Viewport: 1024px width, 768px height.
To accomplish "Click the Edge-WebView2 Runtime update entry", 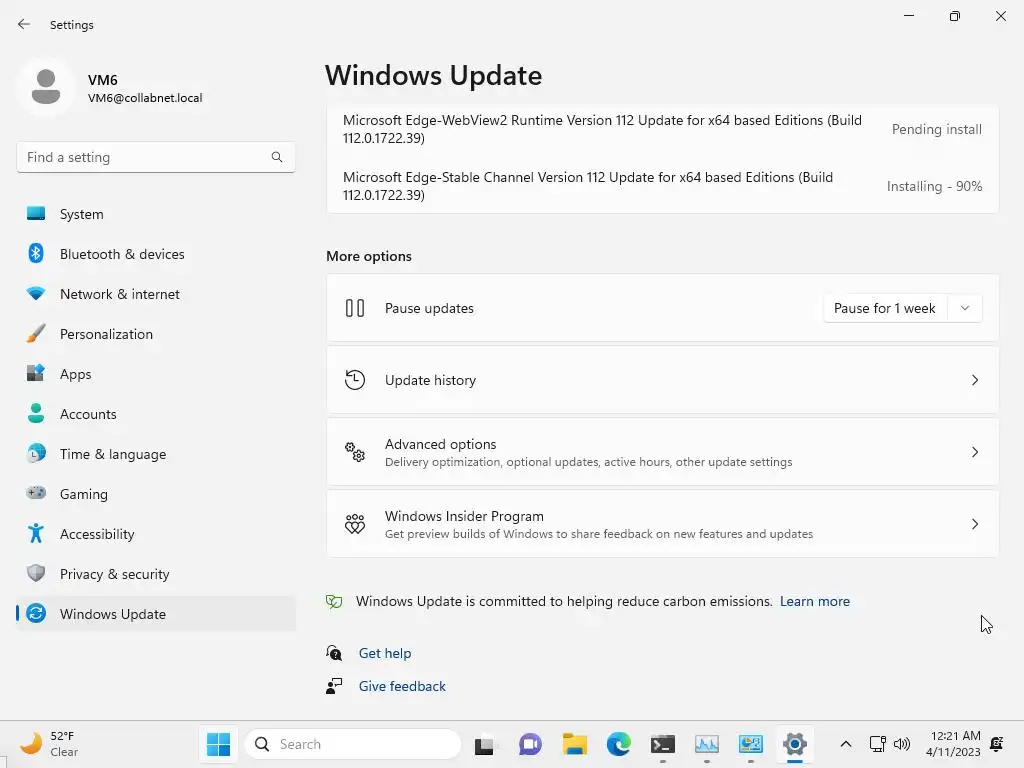I will (x=662, y=129).
